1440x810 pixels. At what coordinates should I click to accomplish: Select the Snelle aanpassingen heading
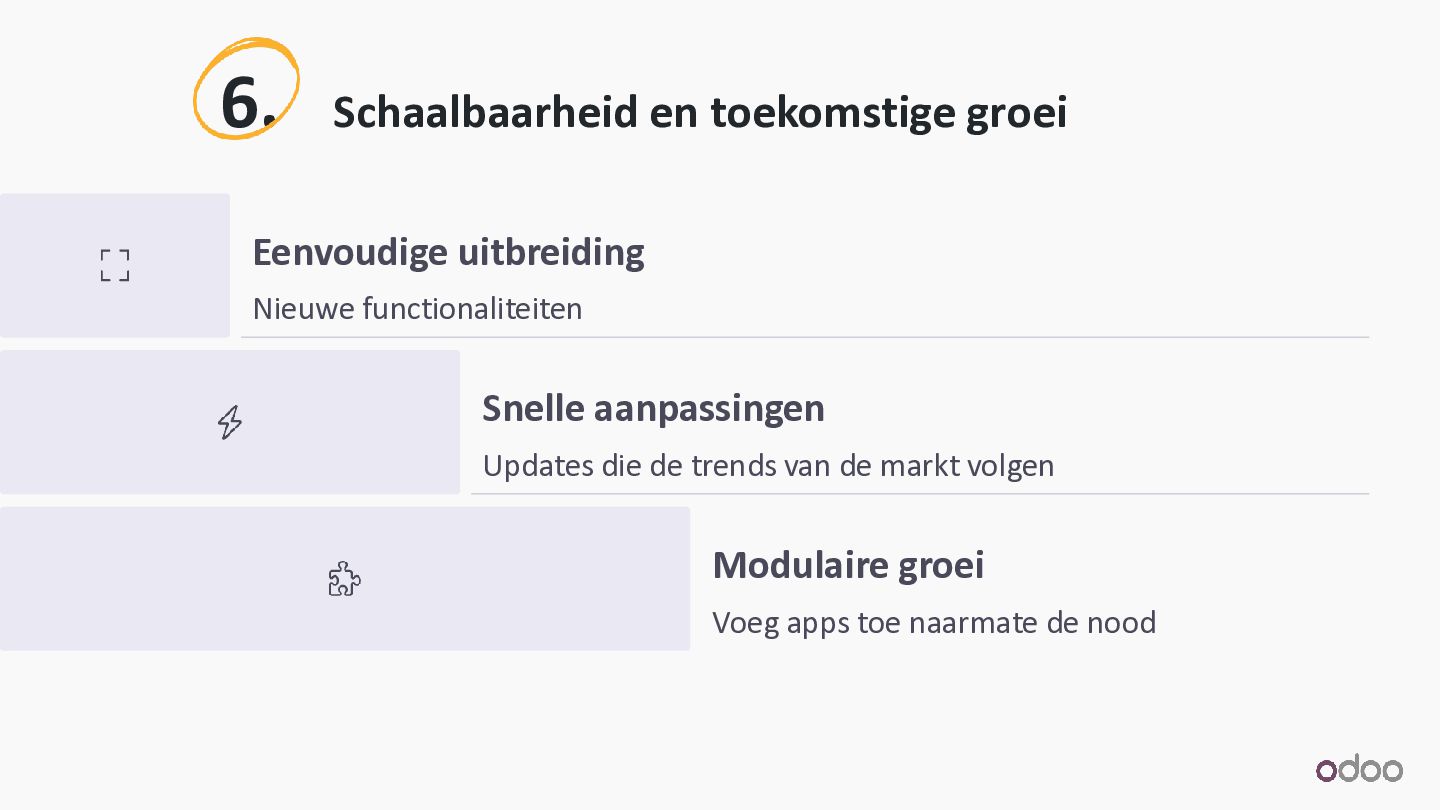[x=653, y=408]
